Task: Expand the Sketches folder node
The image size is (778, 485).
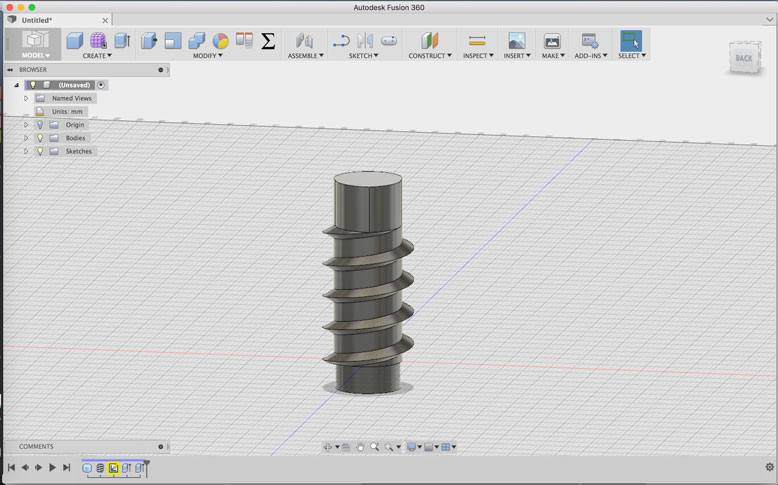Action: 26,151
